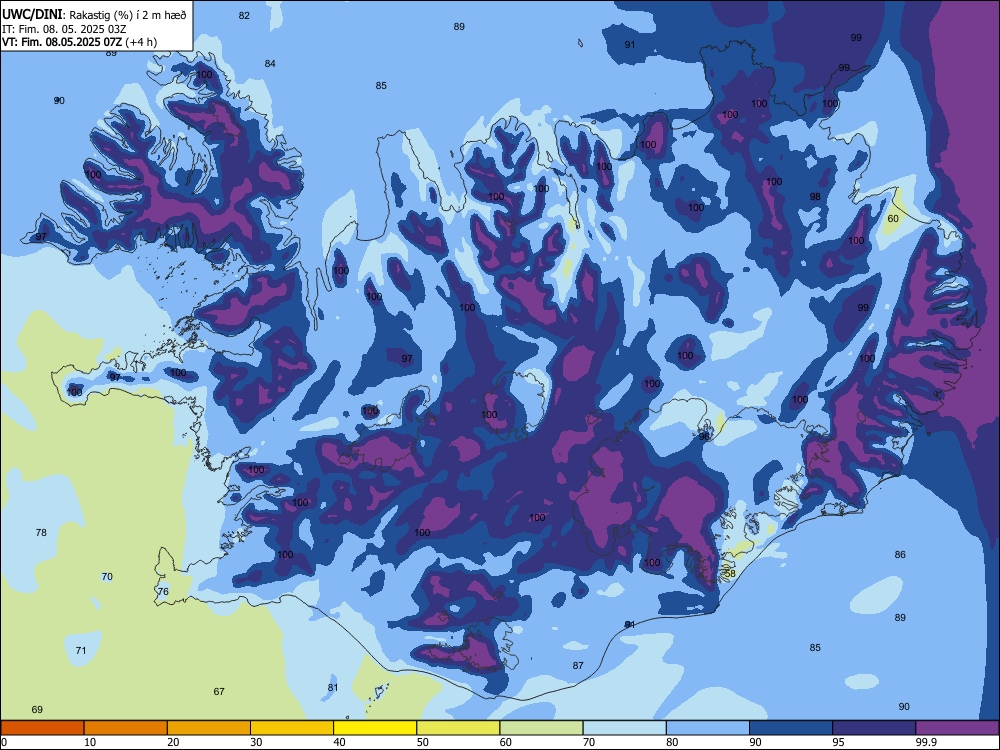Screen dimensions: 1000x750
Task: Click the value 81 off the south coast
Action: click(x=333, y=688)
